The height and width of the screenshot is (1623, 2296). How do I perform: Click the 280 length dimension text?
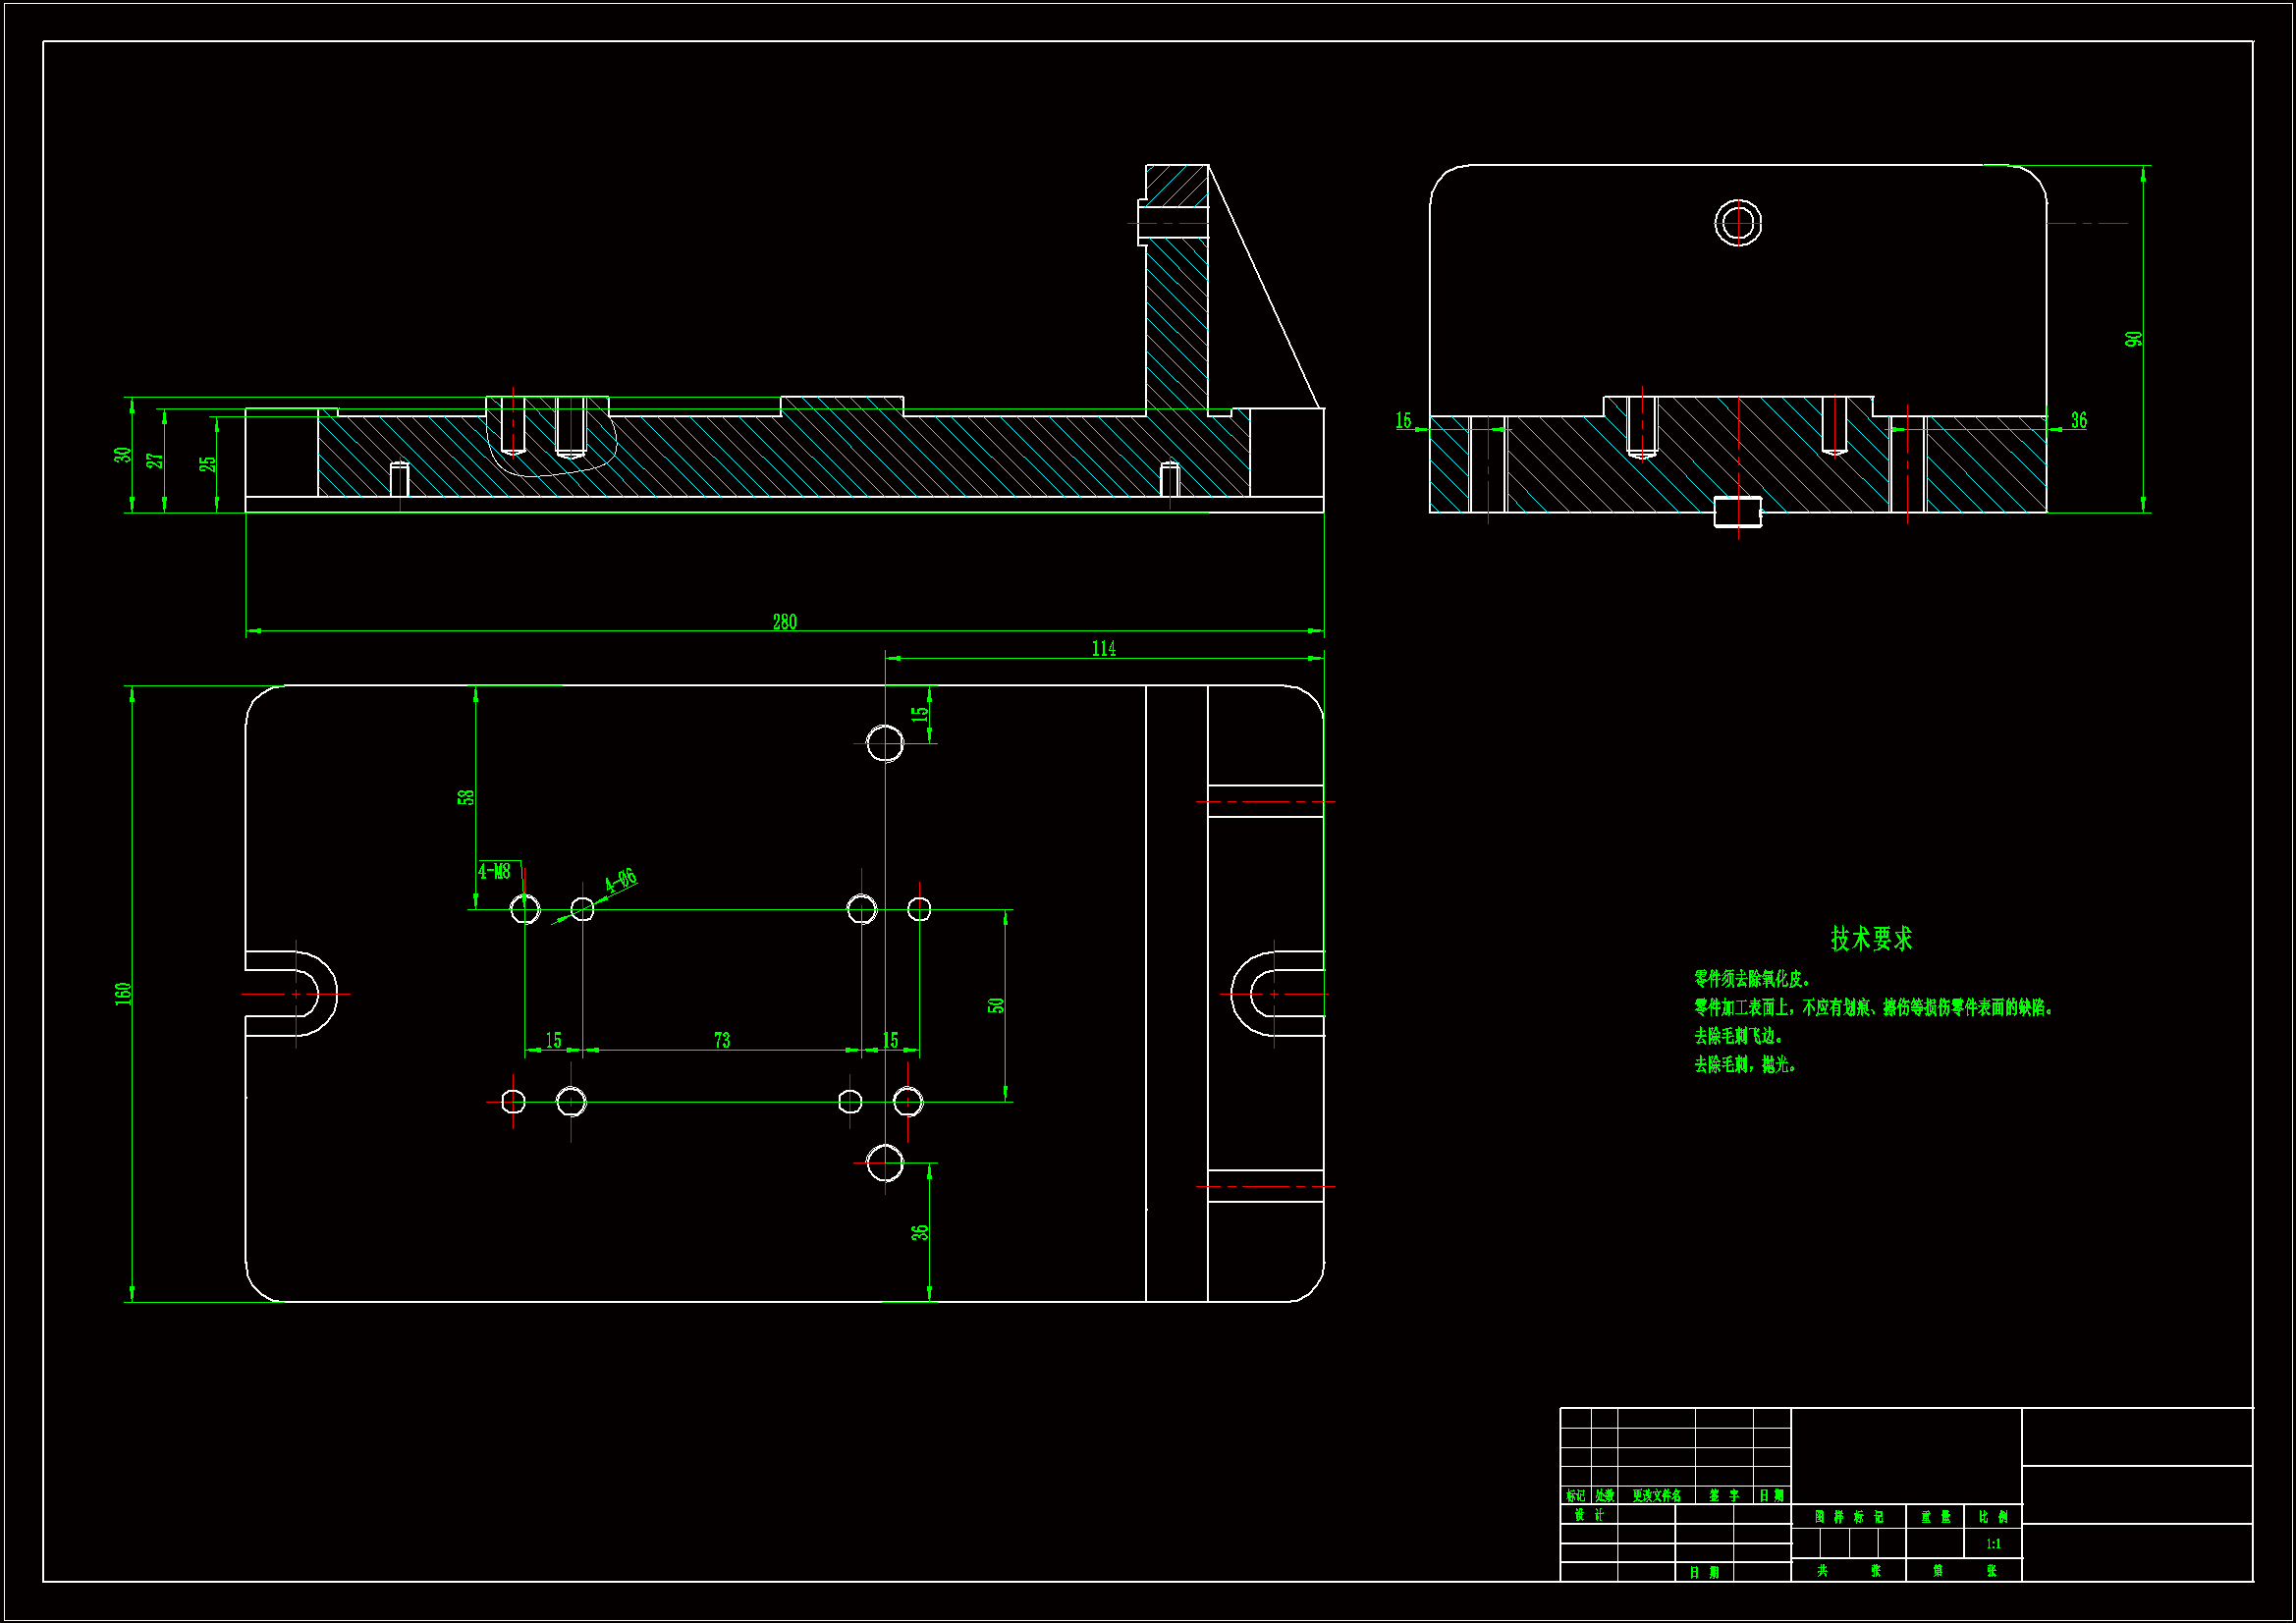[784, 622]
